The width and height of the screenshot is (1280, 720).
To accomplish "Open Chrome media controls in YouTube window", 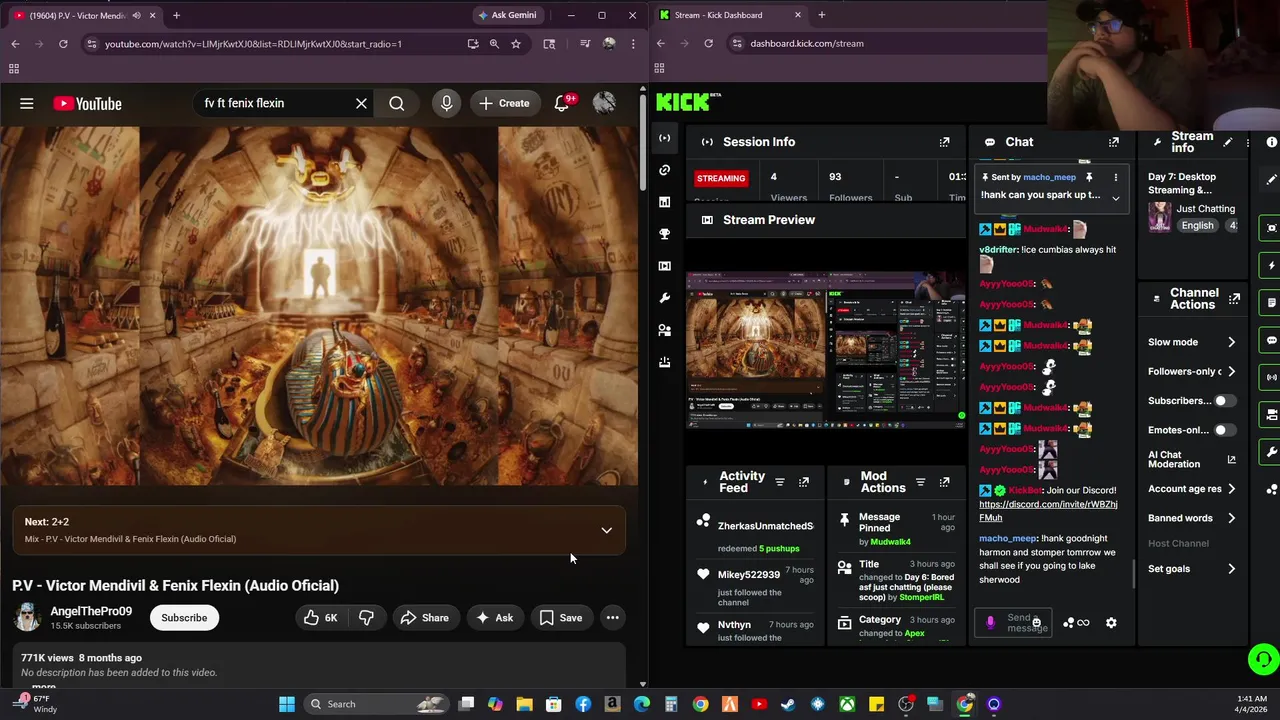I will pos(585,44).
